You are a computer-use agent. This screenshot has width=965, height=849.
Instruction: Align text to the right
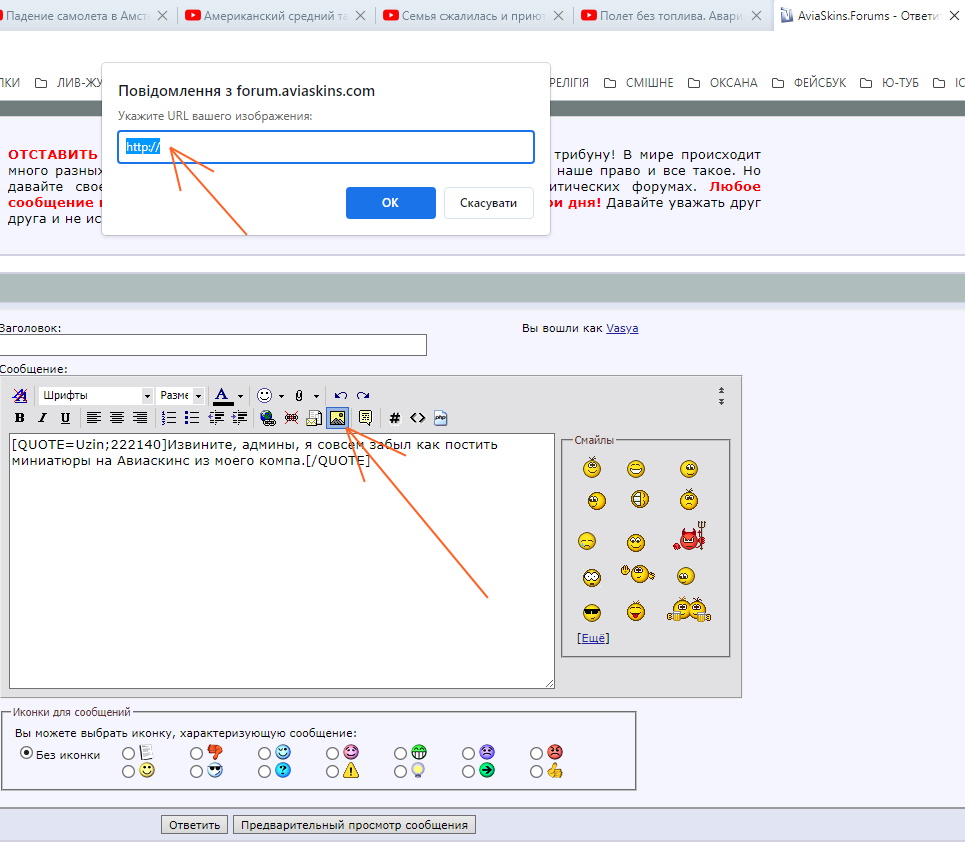pos(140,418)
